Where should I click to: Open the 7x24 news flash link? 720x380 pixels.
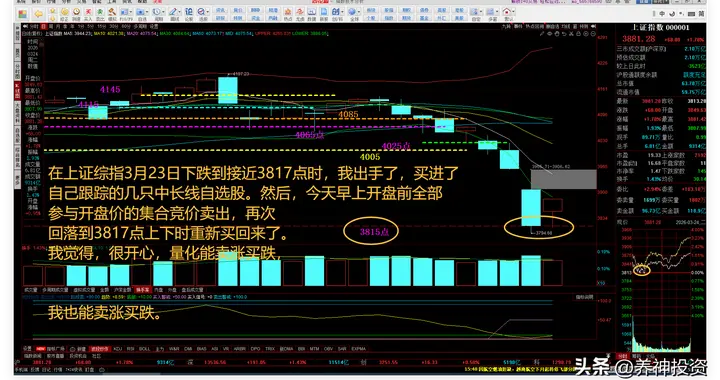pos(74,369)
